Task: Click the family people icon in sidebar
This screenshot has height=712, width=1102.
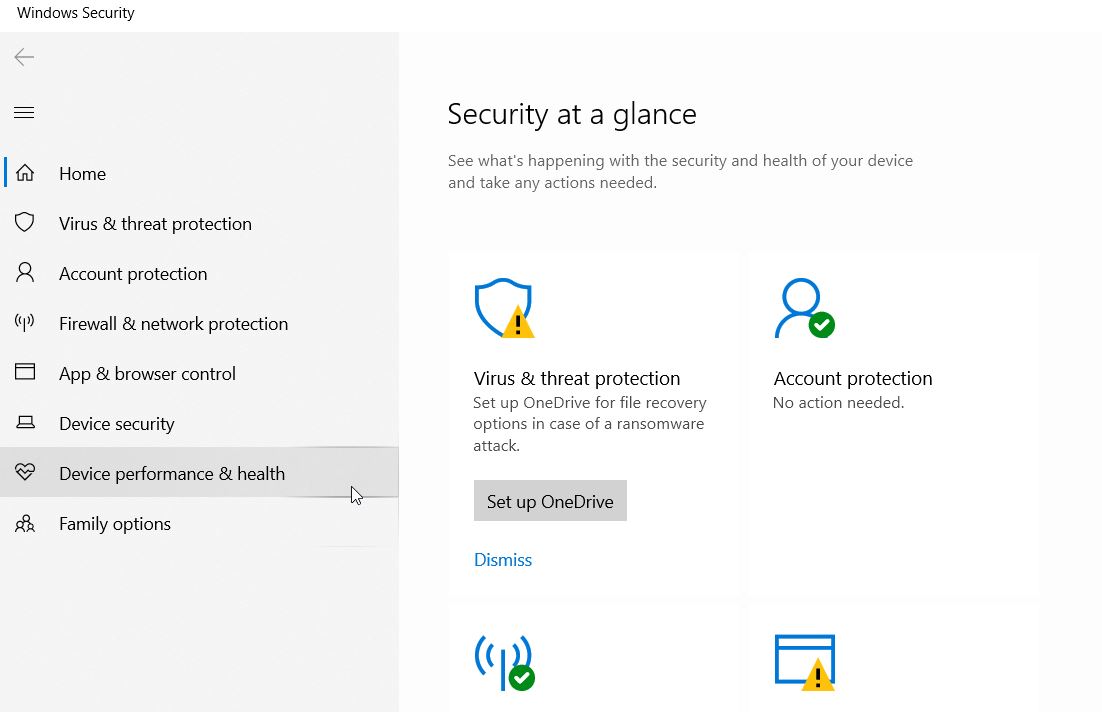Action: click(25, 524)
